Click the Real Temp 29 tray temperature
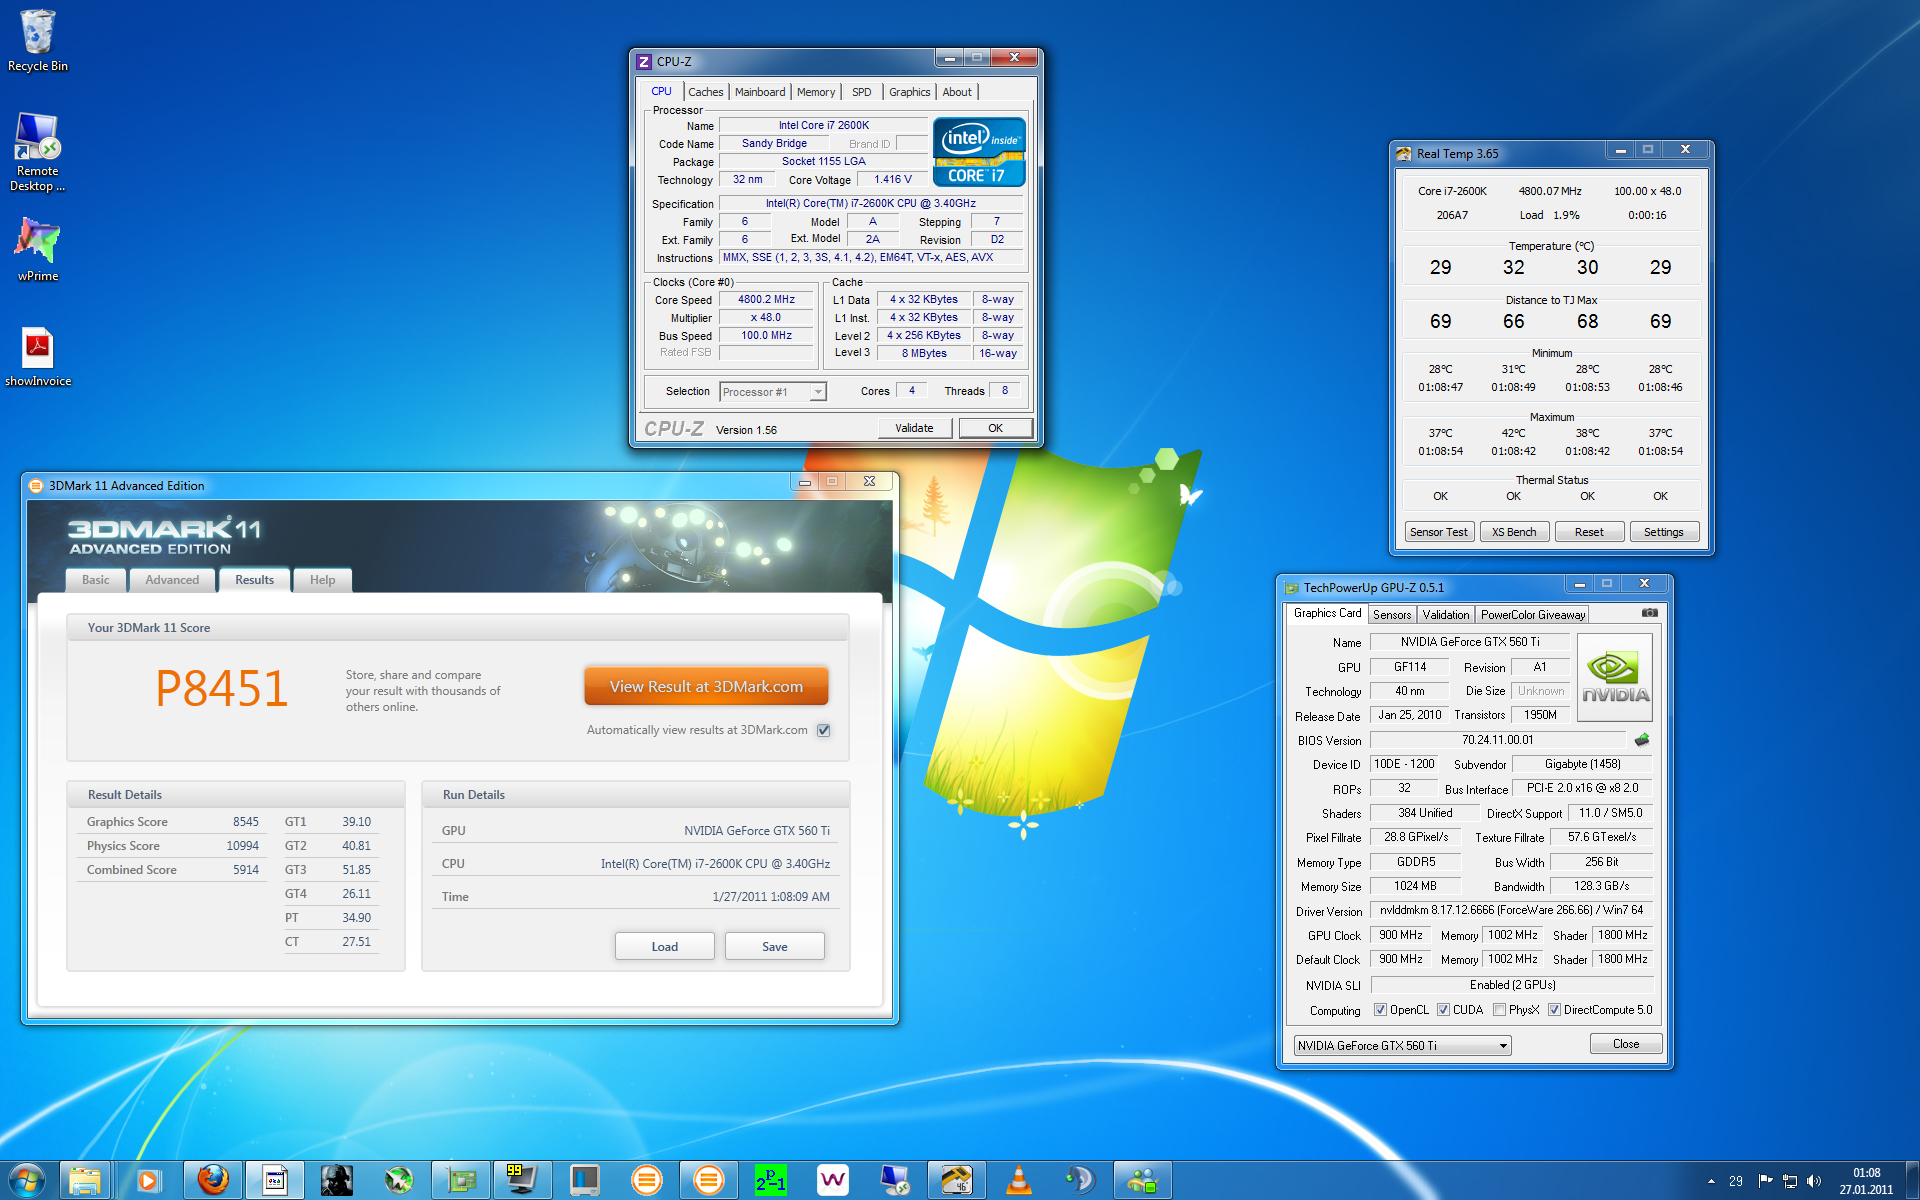Viewport: 1920px width, 1200px height. [1736, 1181]
